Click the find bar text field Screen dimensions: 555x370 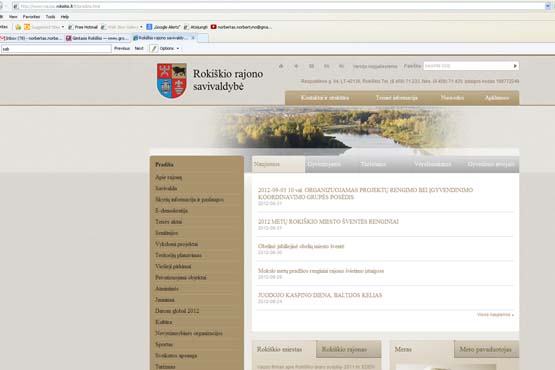pyautogui.click(x=56, y=49)
